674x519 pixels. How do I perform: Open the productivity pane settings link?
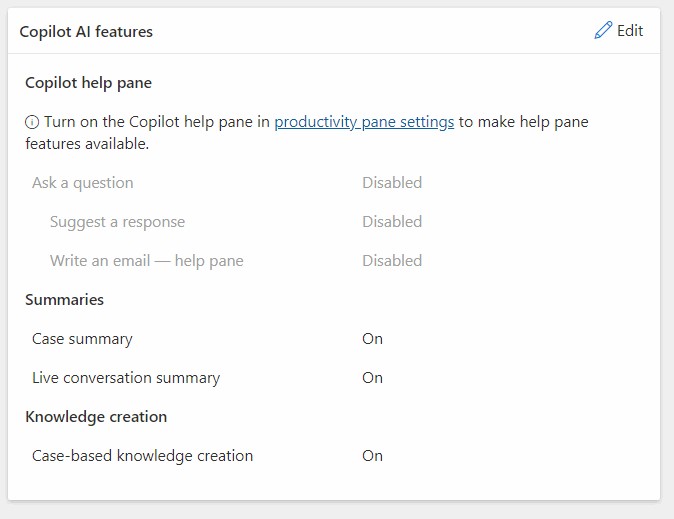(364, 122)
